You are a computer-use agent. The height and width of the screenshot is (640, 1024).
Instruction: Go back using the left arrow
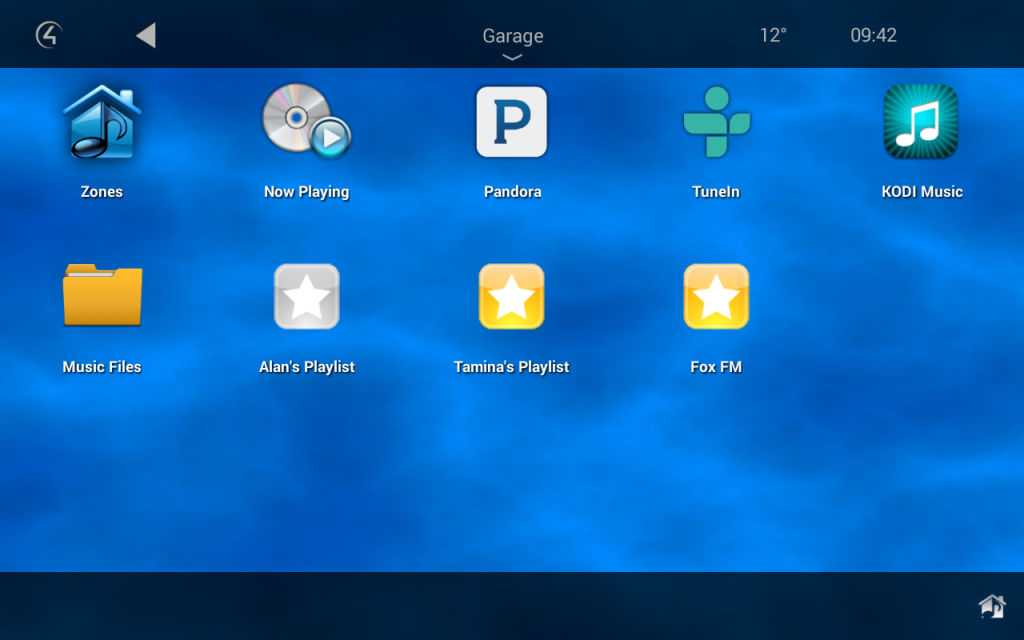pos(146,35)
